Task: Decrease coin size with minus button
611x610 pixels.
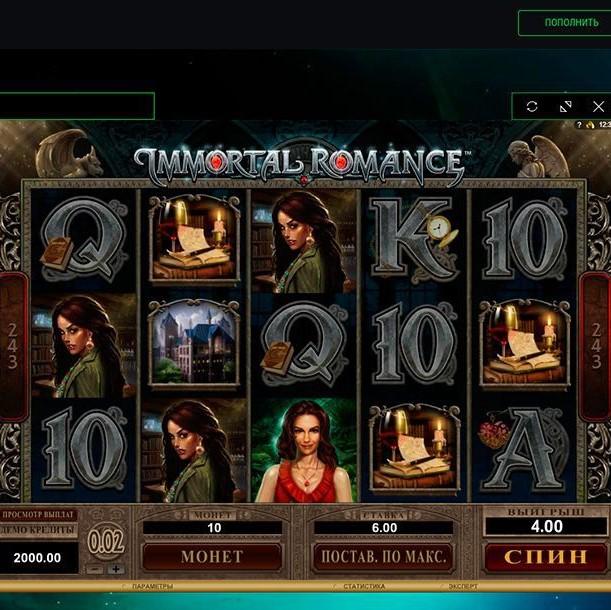Action: point(94,569)
